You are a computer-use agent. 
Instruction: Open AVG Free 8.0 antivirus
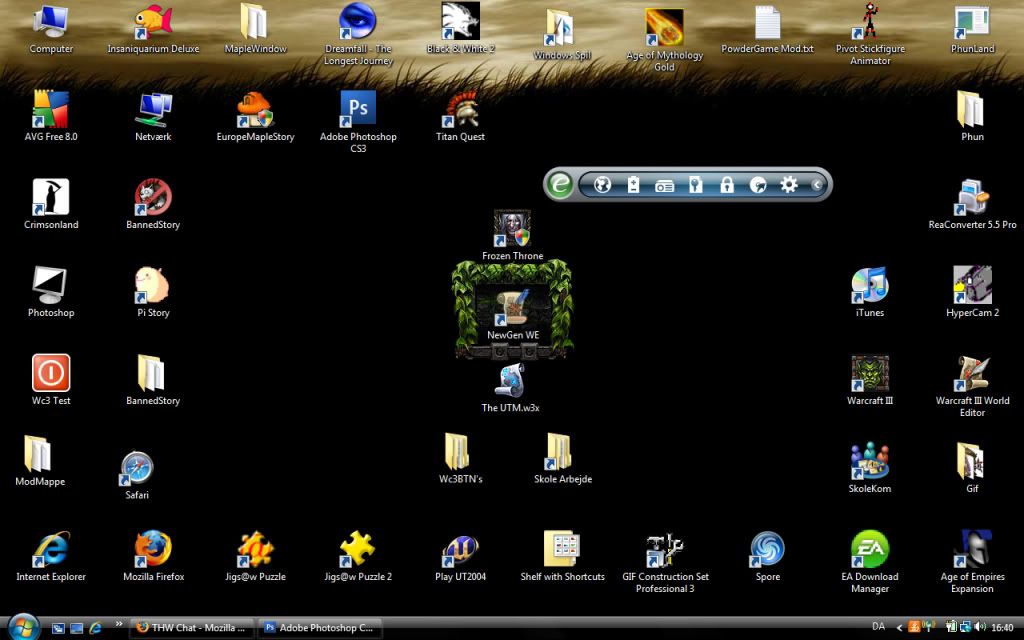pos(51,117)
